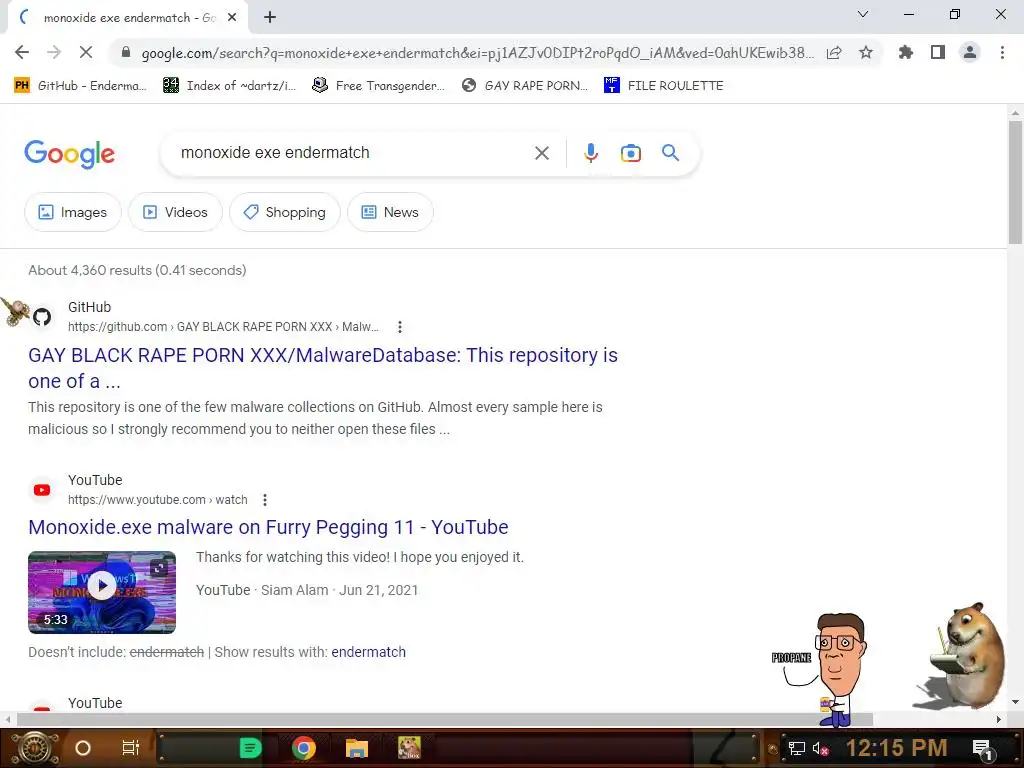Click the address bar URL
Image resolution: width=1024 pixels, height=768 pixels.
pyautogui.click(x=477, y=53)
